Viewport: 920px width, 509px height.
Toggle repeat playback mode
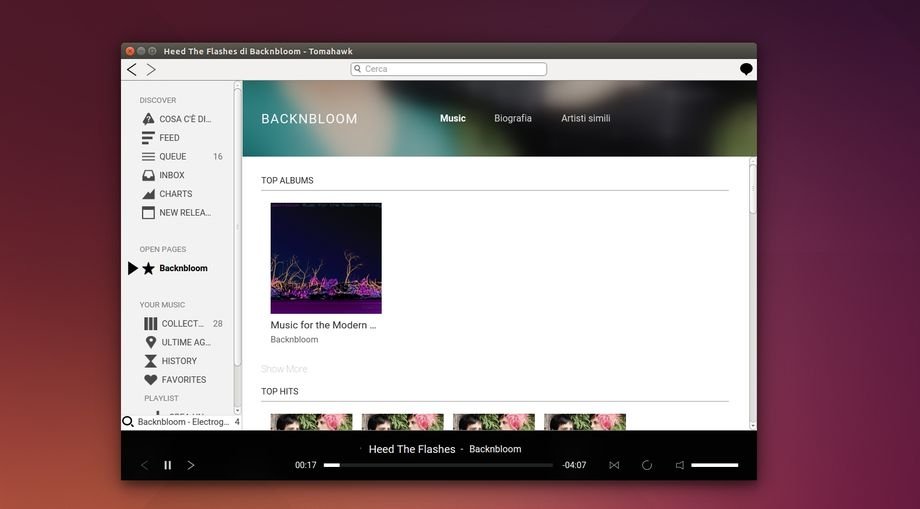tap(647, 465)
